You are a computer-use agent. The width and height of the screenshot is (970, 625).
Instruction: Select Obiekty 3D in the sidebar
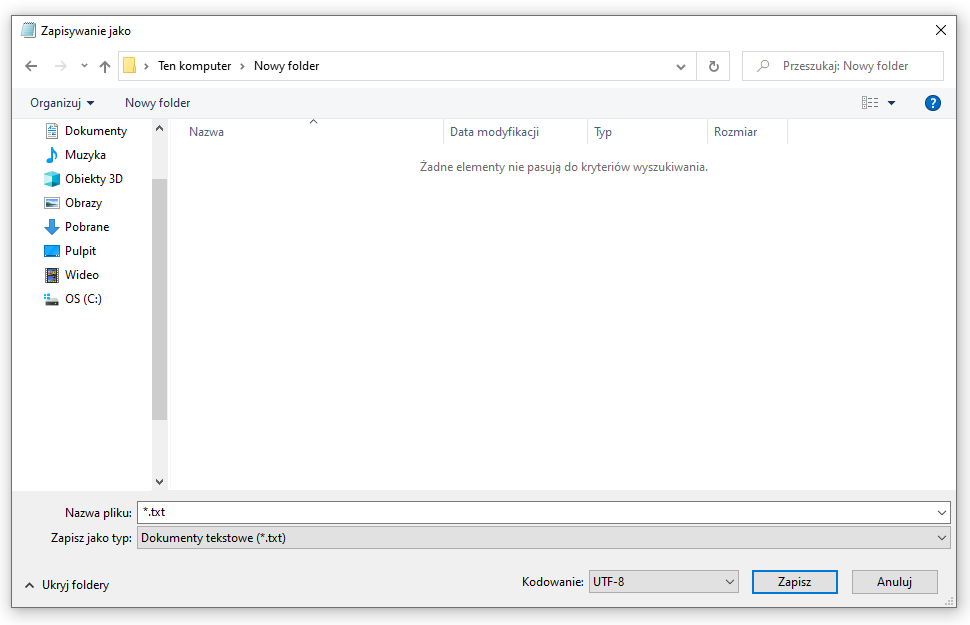pyautogui.click(x=91, y=178)
